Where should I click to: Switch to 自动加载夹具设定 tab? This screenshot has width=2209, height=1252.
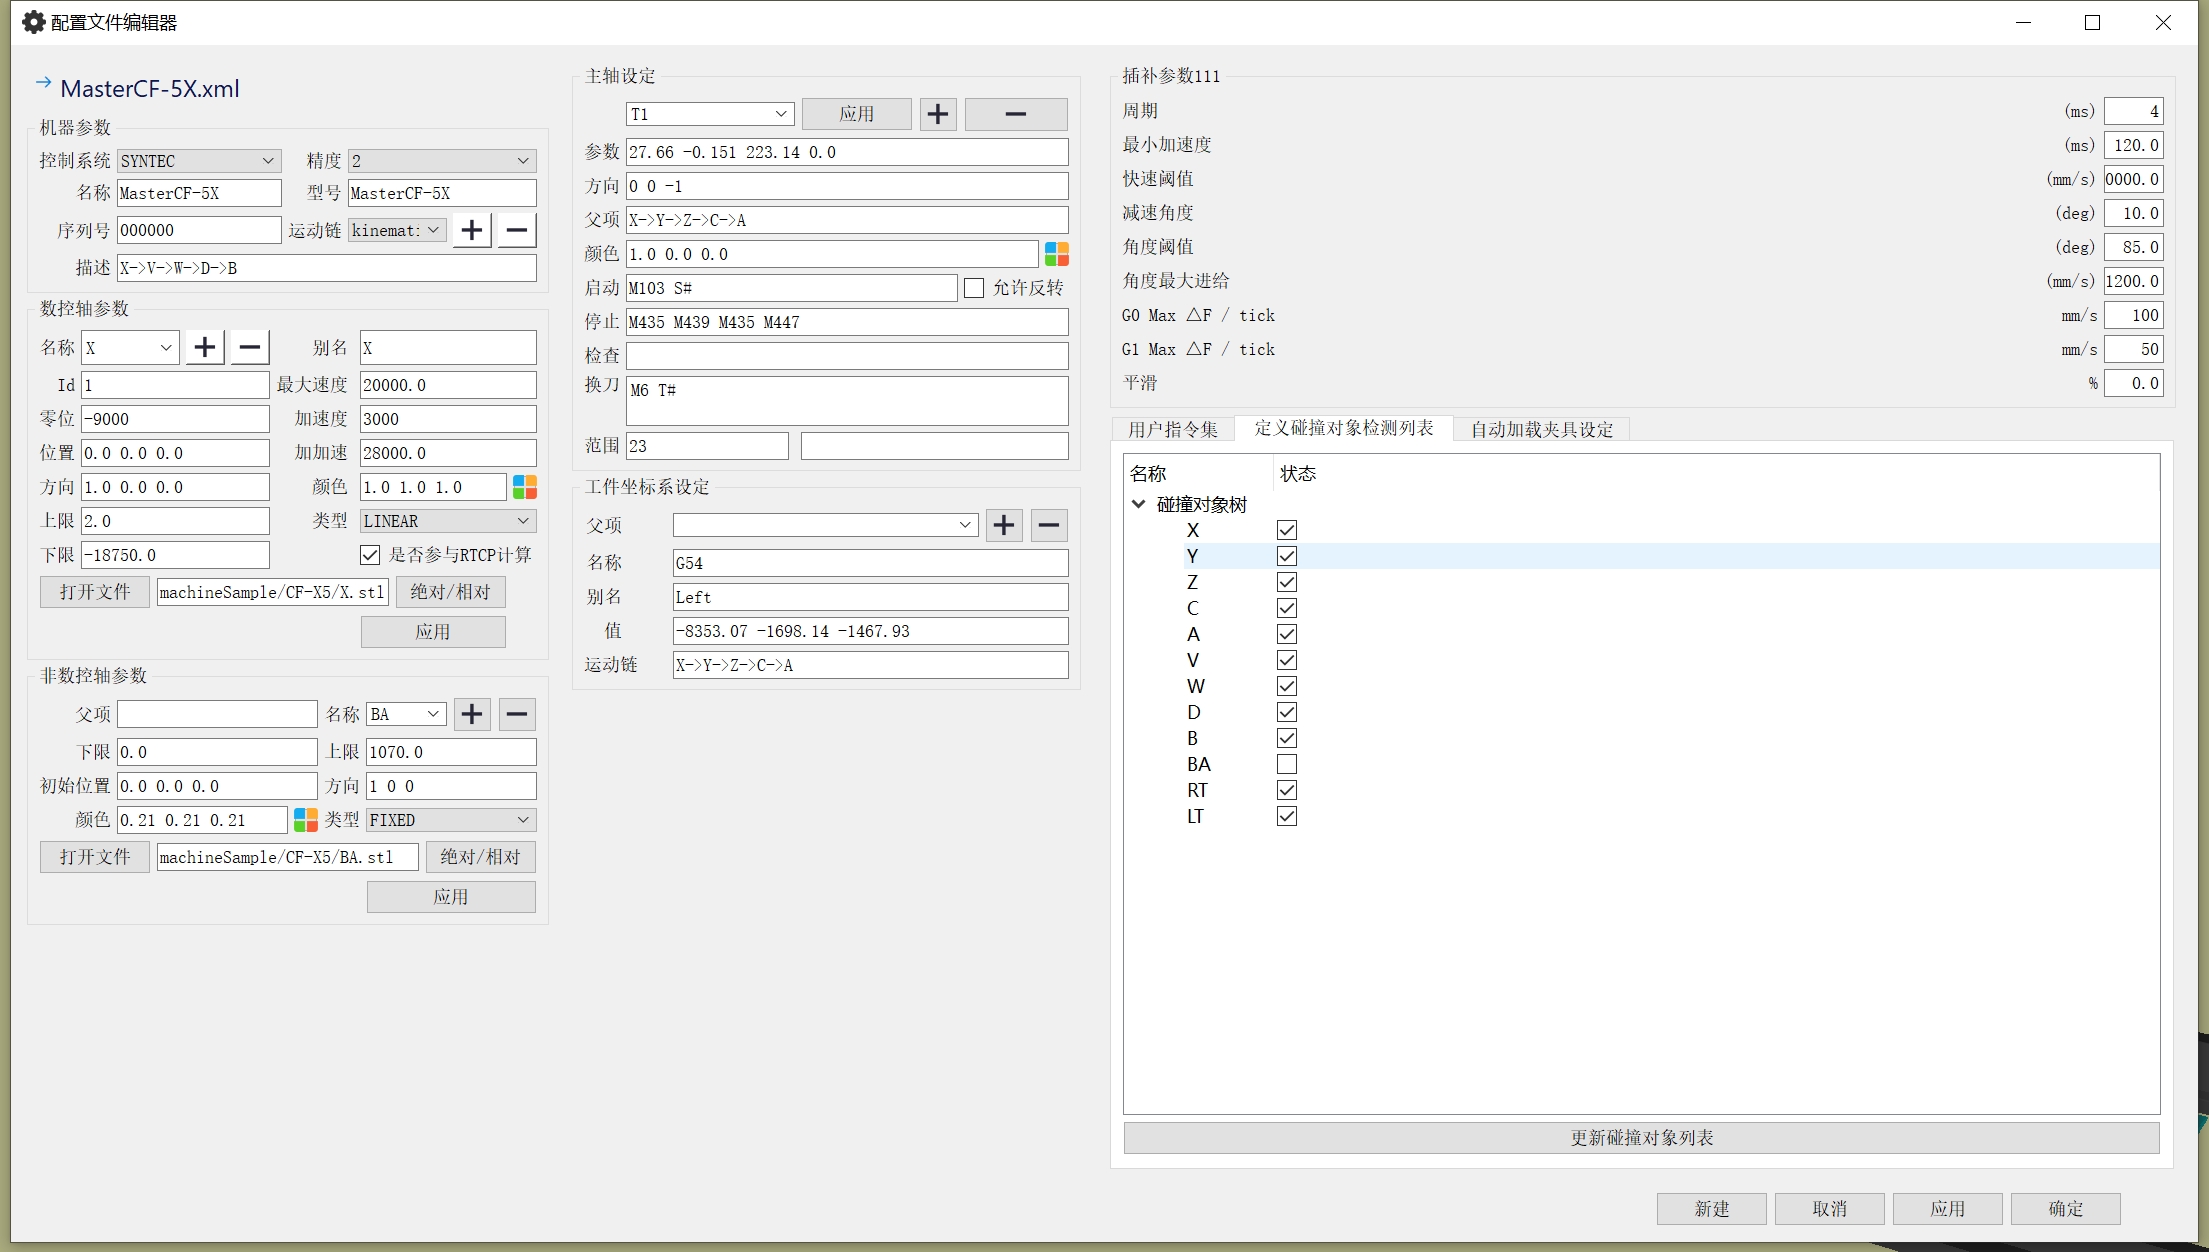pyautogui.click(x=1542, y=429)
